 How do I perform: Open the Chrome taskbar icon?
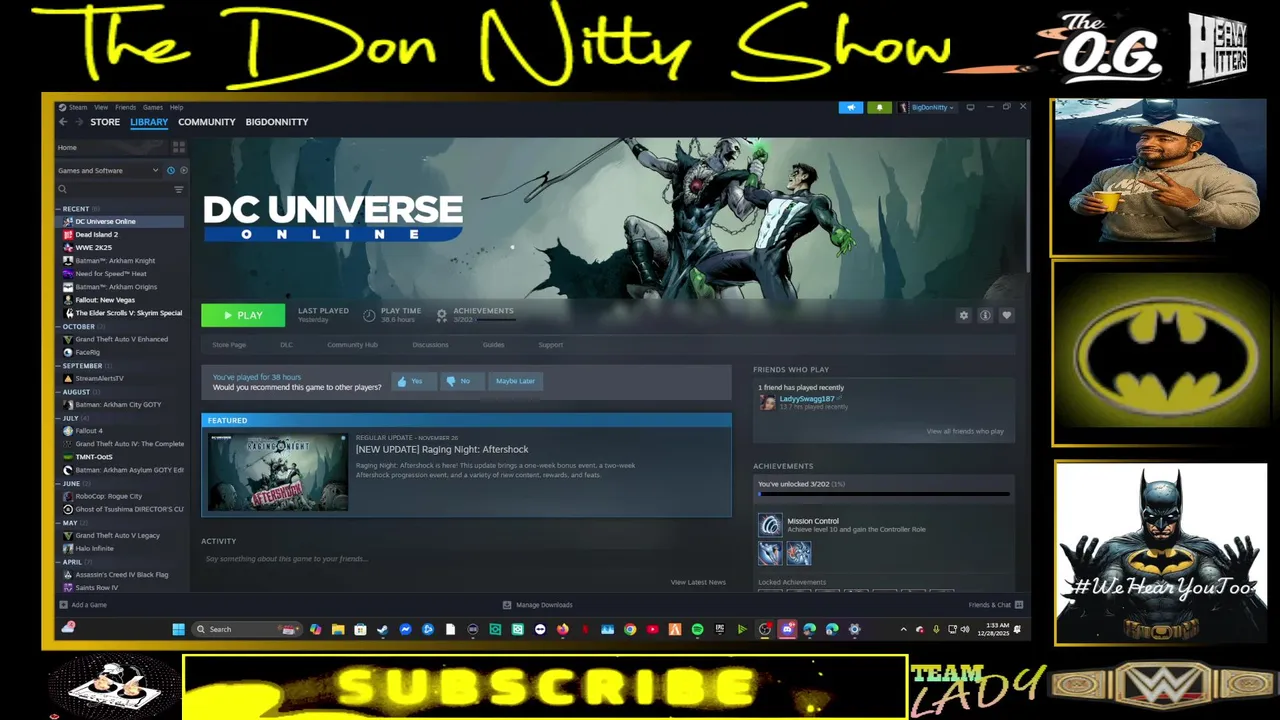[630, 629]
